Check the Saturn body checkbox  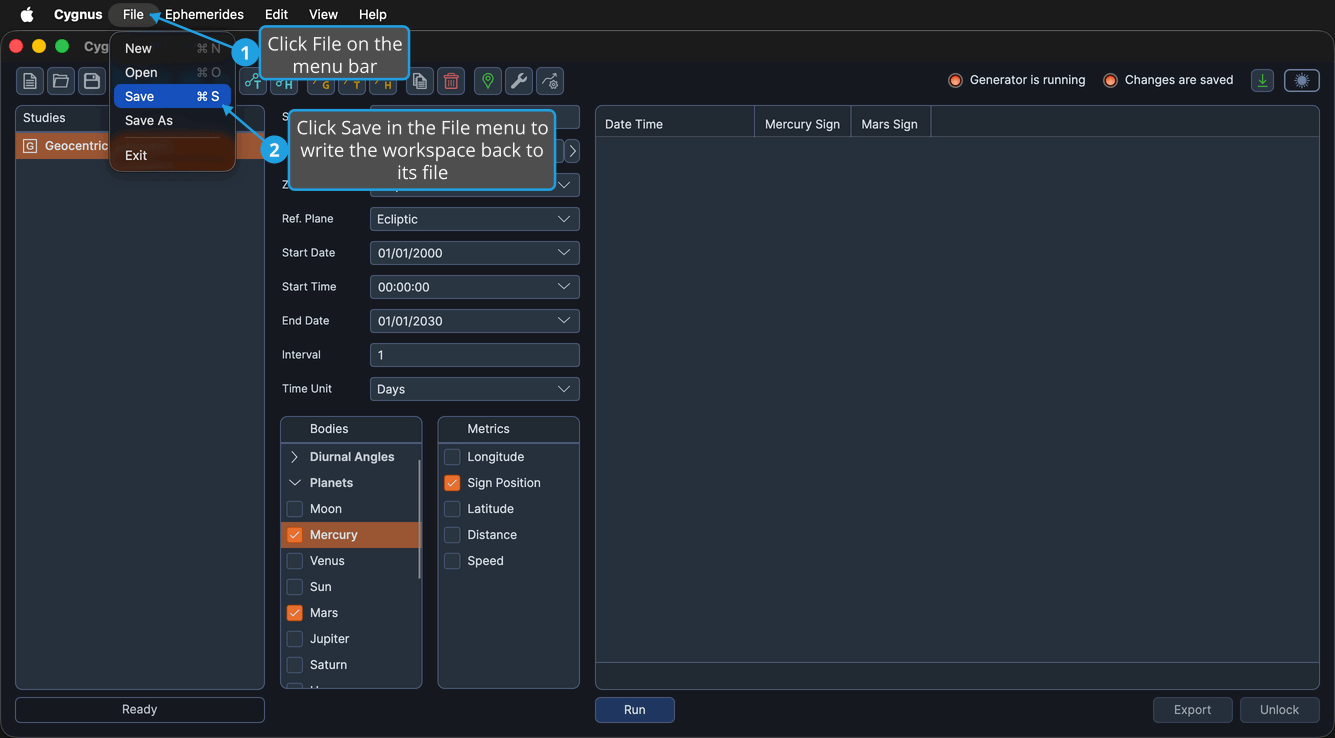tap(295, 665)
